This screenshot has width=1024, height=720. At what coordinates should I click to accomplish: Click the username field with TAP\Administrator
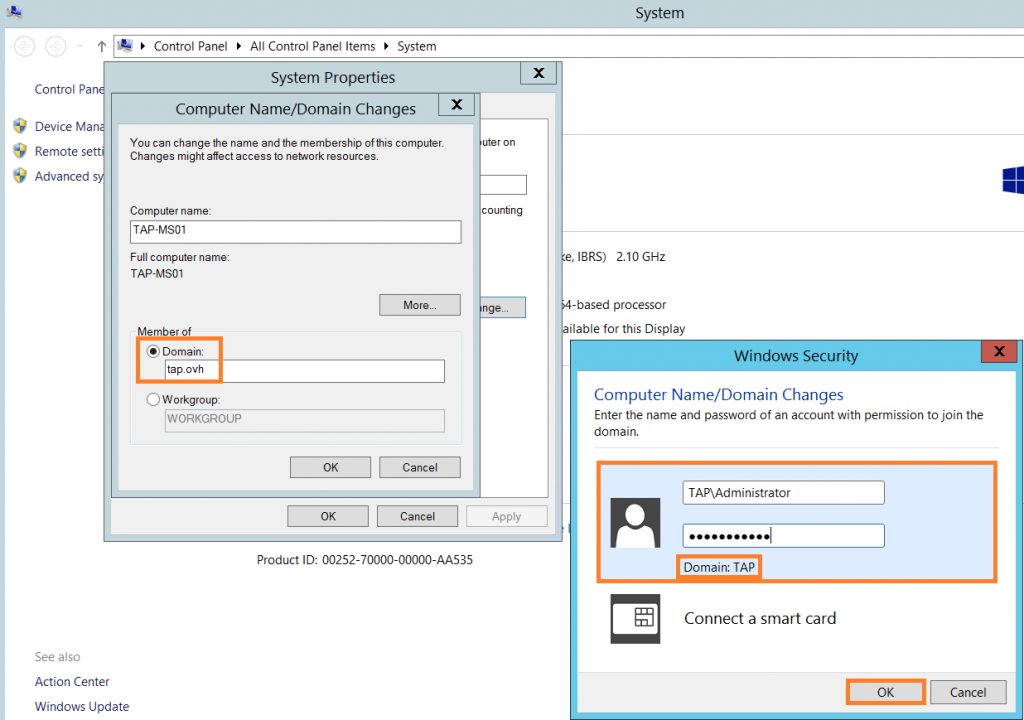click(x=784, y=493)
